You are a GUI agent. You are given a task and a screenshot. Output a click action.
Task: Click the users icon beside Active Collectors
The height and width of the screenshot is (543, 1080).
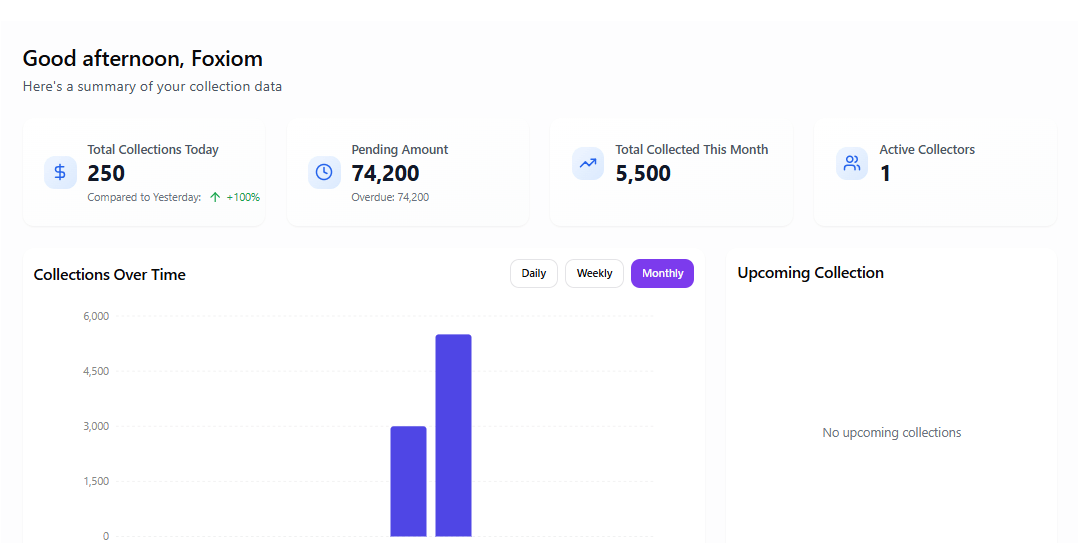(852, 163)
